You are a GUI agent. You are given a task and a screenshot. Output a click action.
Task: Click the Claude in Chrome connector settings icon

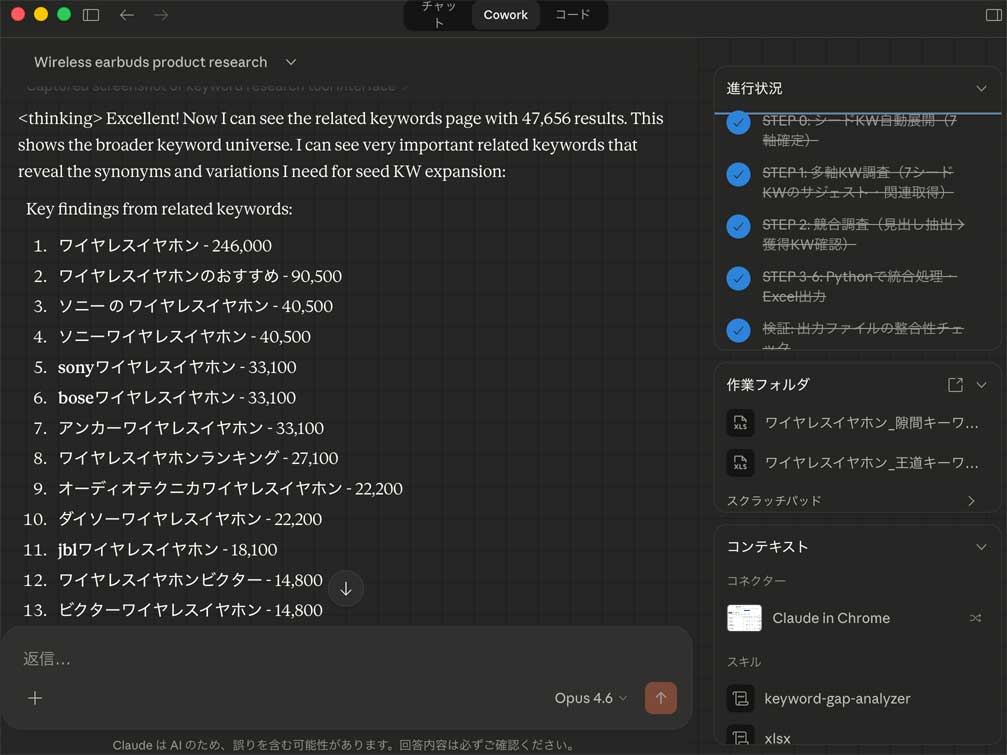click(x=975, y=618)
